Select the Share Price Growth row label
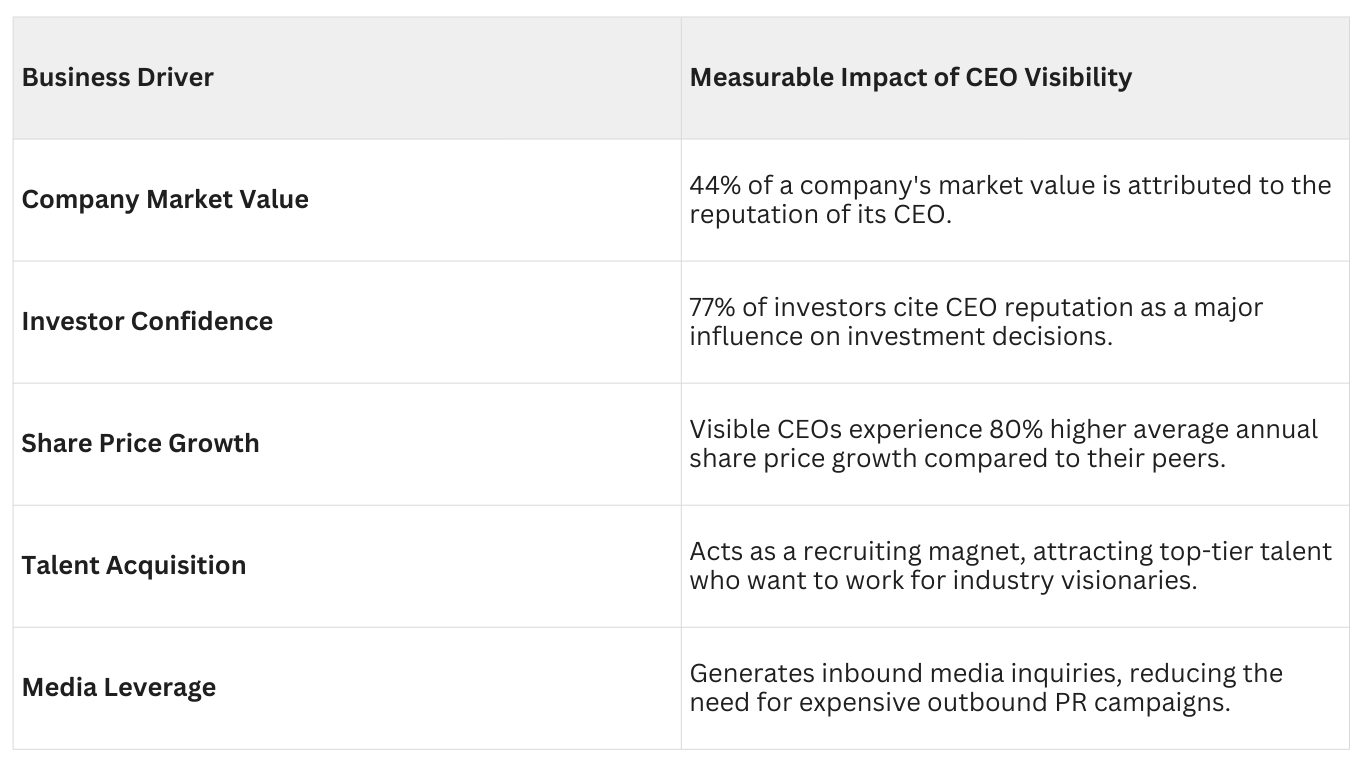The width and height of the screenshot is (1366, 768). point(140,443)
